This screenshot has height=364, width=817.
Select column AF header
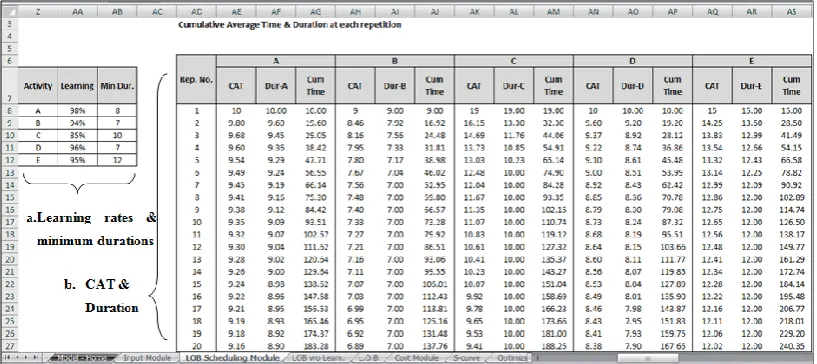click(276, 11)
